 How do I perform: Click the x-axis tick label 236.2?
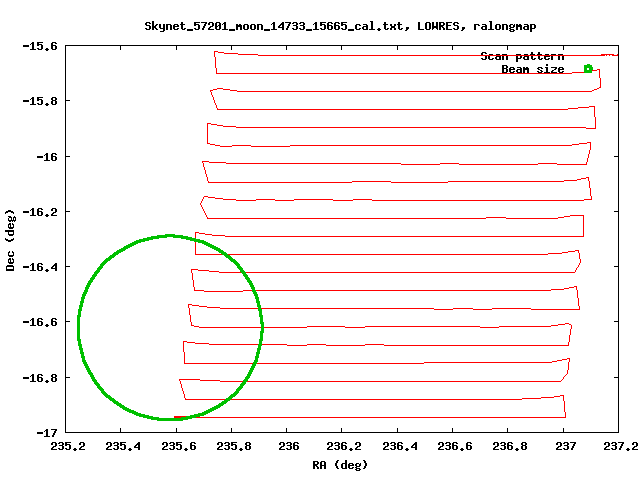pos(344,446)
